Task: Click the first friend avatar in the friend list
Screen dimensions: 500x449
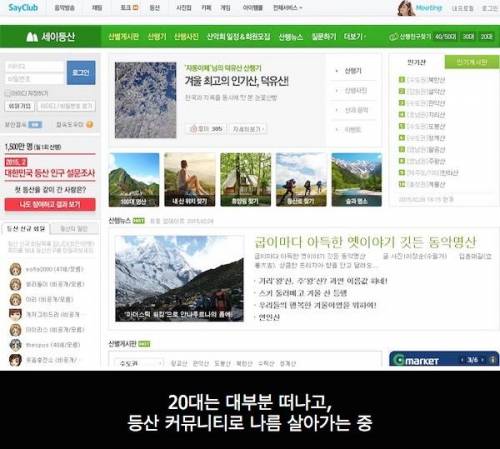Action: pyautogui.click(x=15, y=269)
